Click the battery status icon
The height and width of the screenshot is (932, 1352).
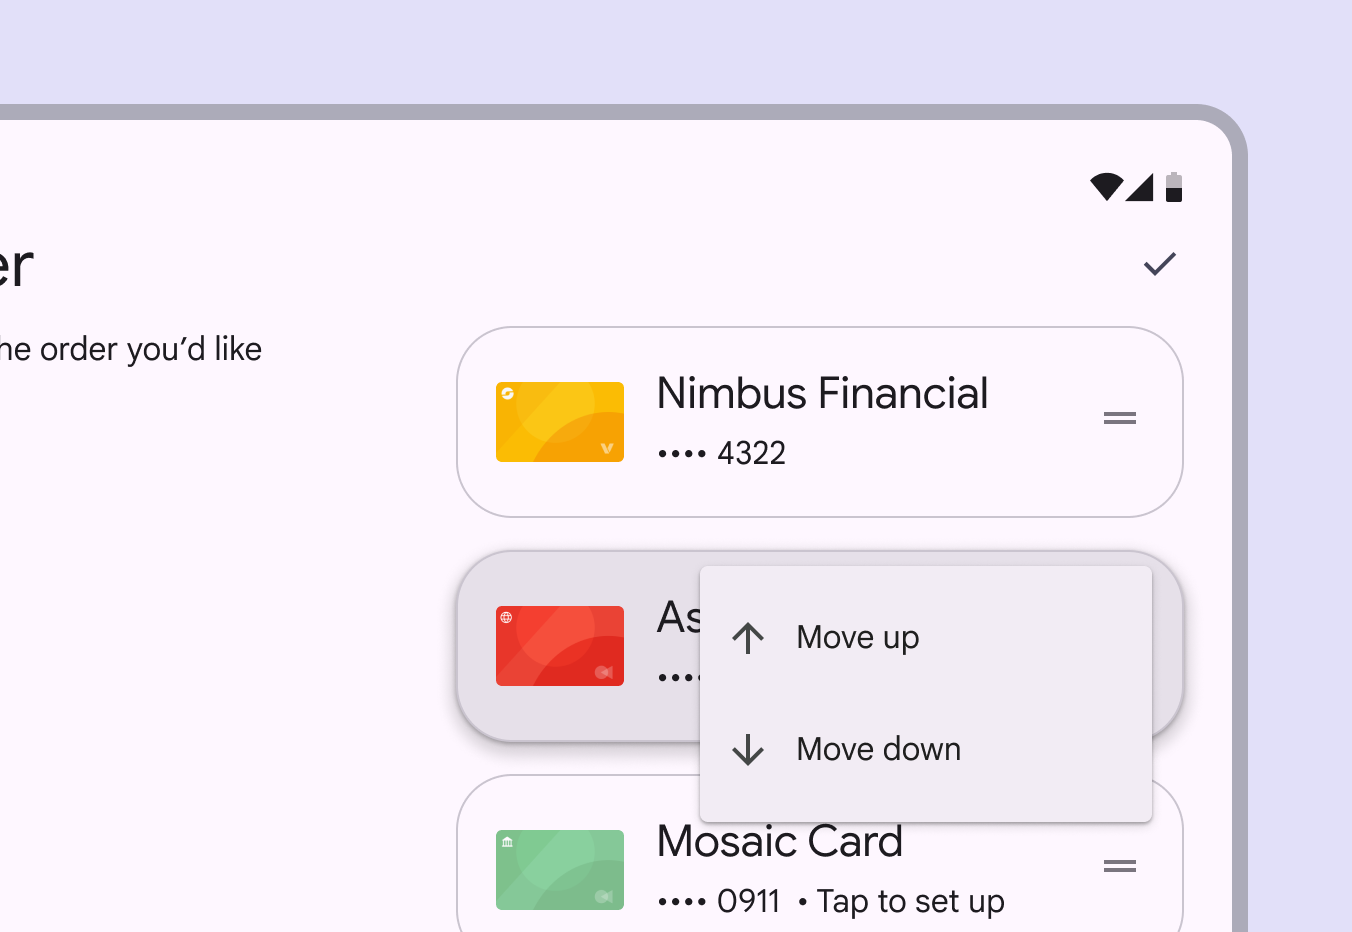[x=1174, y=187]
